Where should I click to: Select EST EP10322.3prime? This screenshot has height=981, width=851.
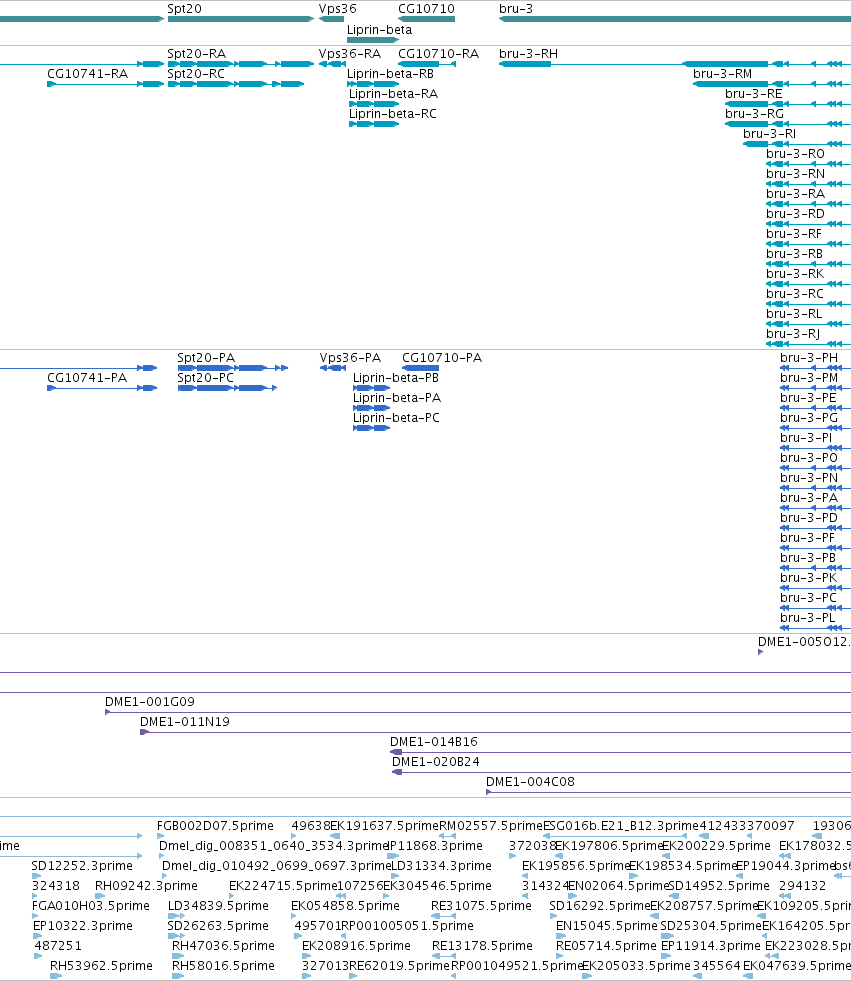point(38,936)
